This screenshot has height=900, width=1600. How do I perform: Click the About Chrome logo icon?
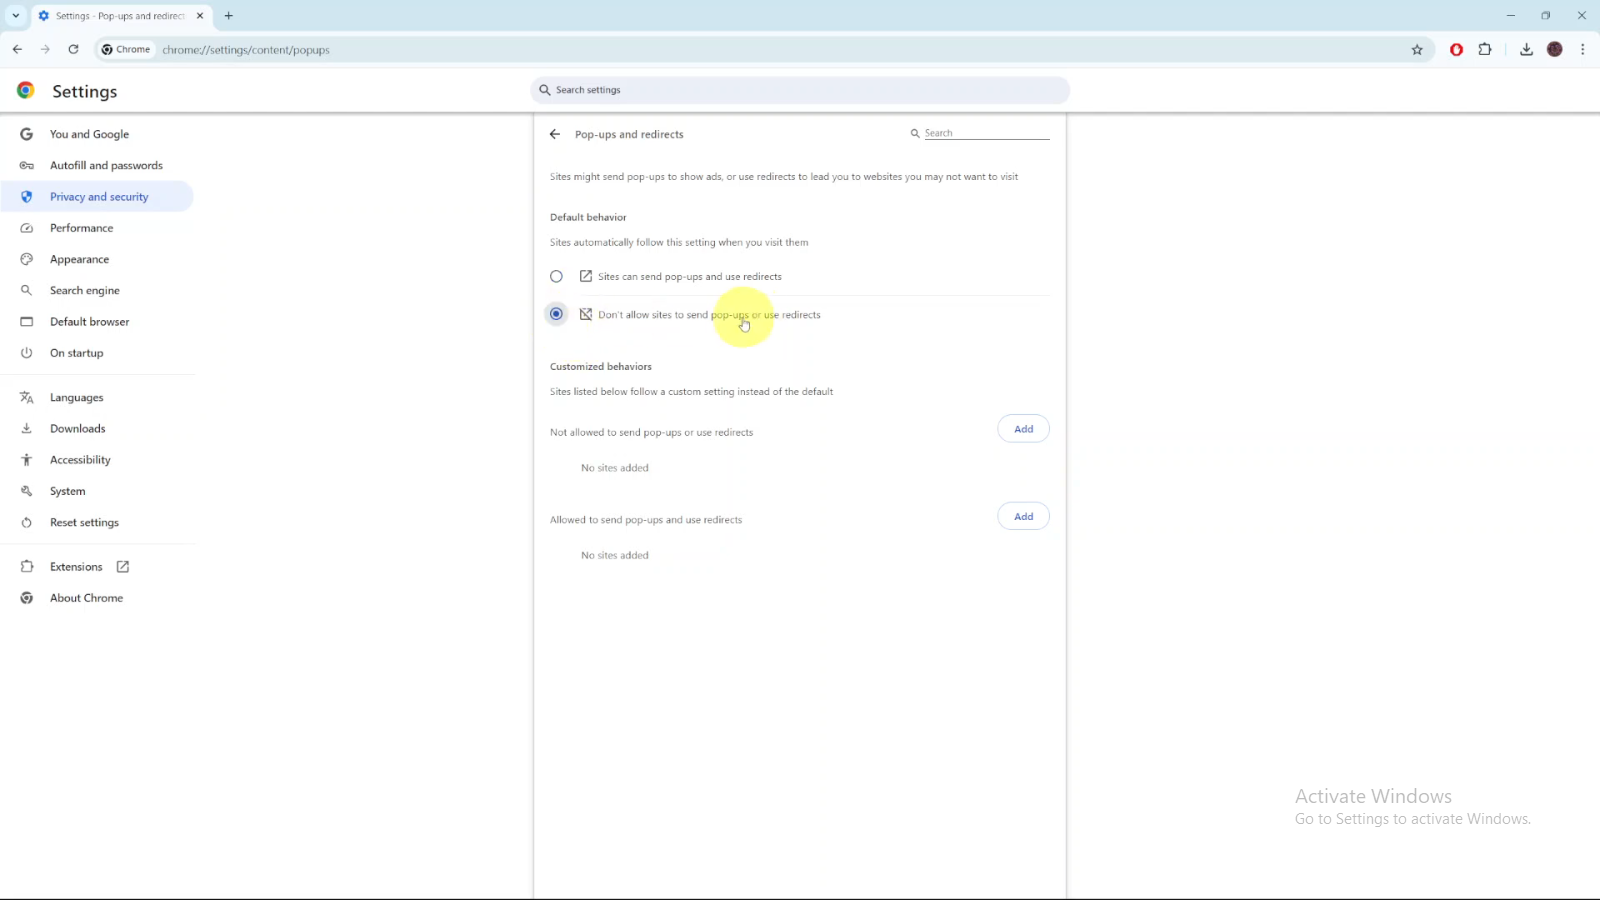(27, 598)
